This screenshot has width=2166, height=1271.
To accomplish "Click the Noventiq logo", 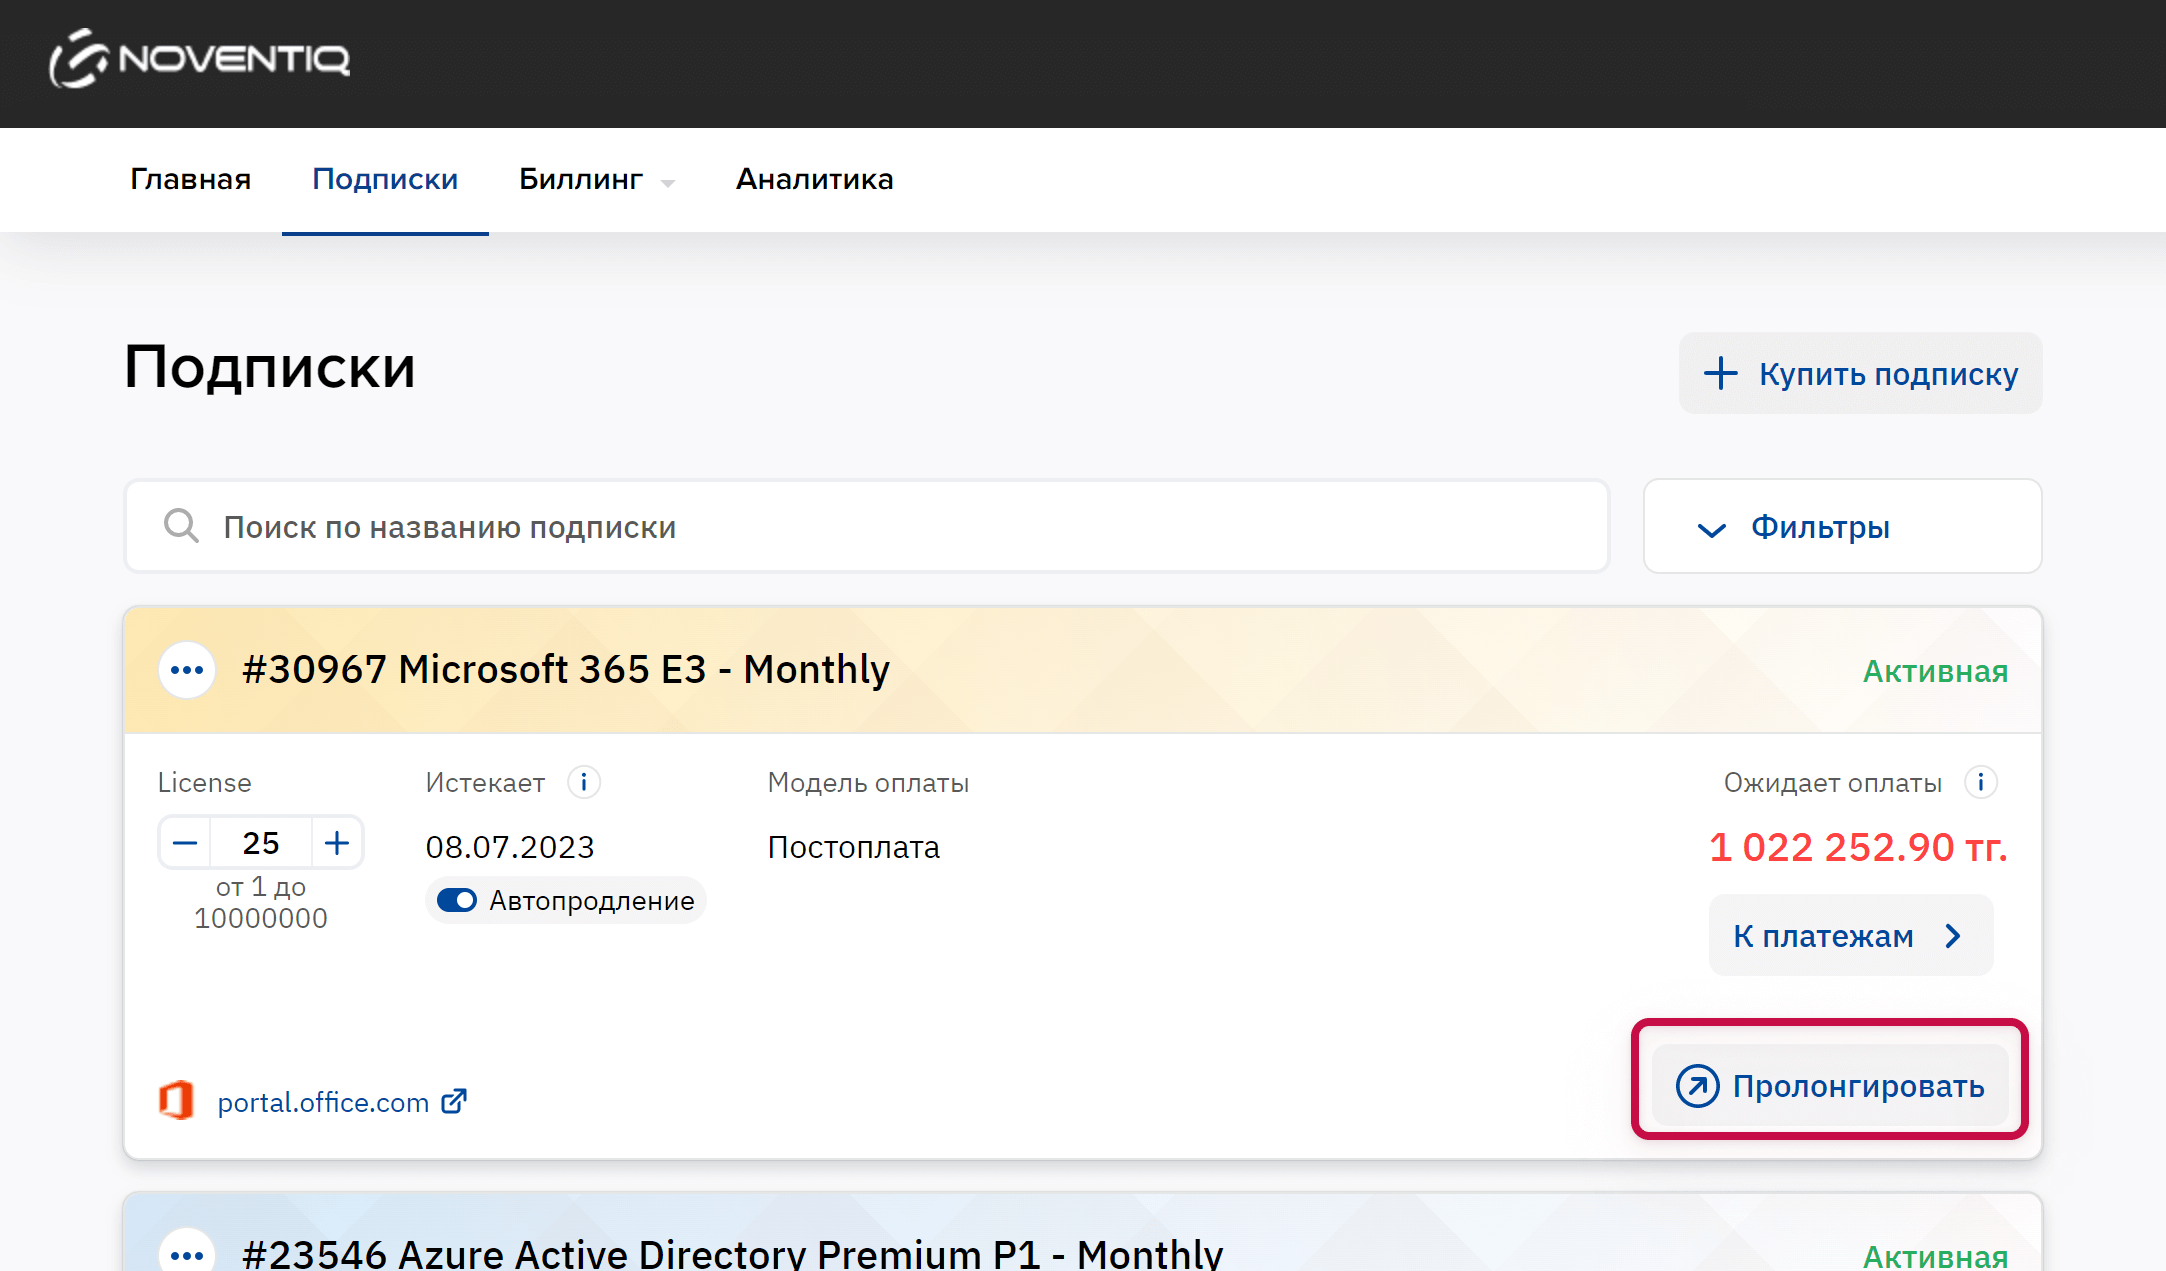I will click(200, 58).
